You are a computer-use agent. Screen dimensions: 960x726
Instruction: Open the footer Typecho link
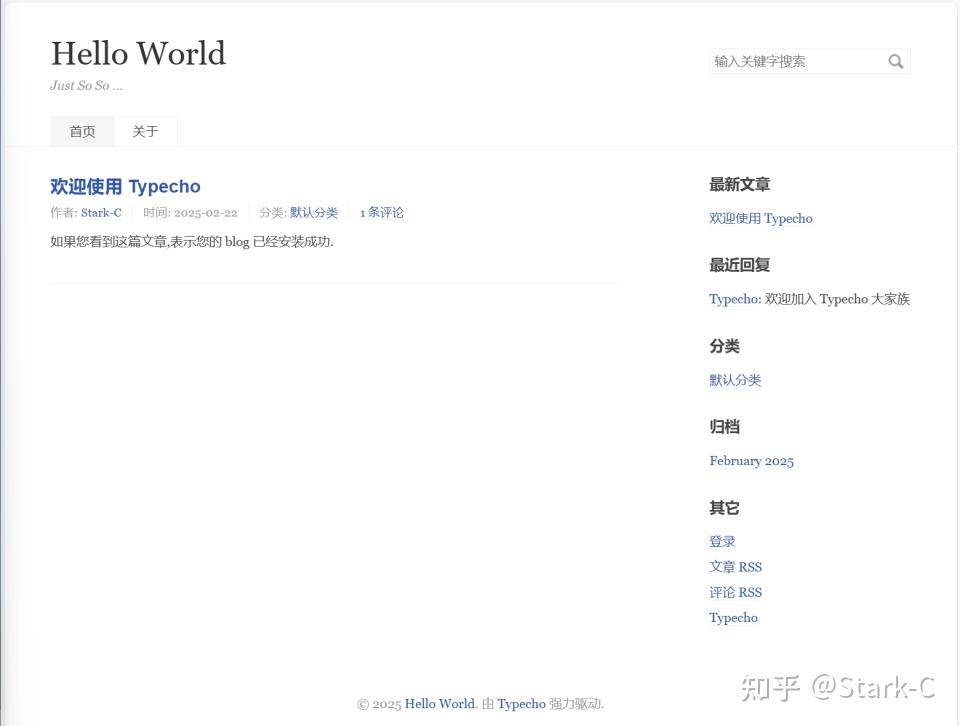click(x=521, y=704)
